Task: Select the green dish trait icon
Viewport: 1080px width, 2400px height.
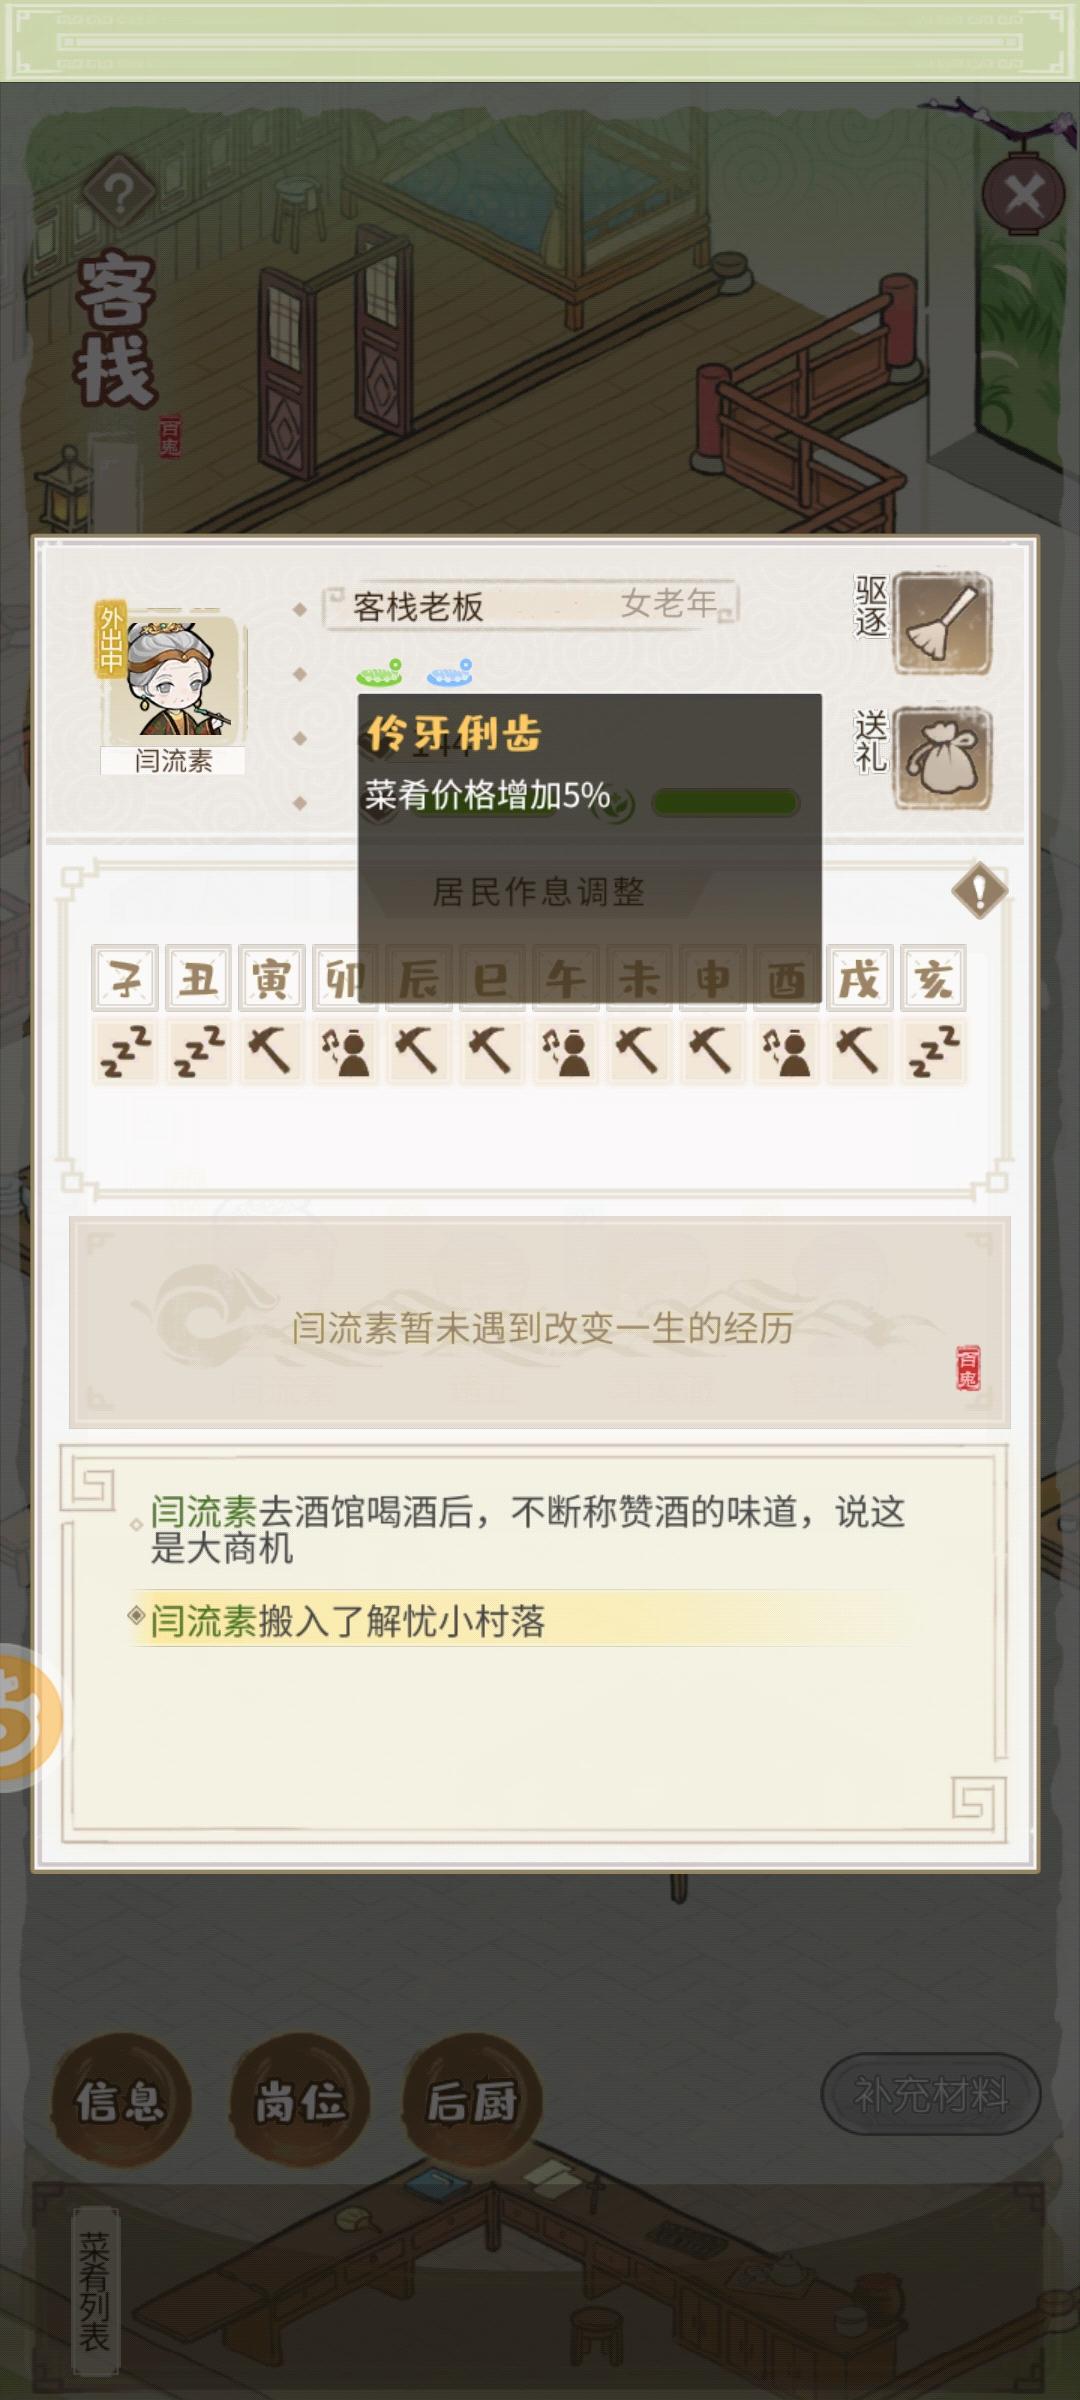Action: pyautogui.click(x=380, y=673)
